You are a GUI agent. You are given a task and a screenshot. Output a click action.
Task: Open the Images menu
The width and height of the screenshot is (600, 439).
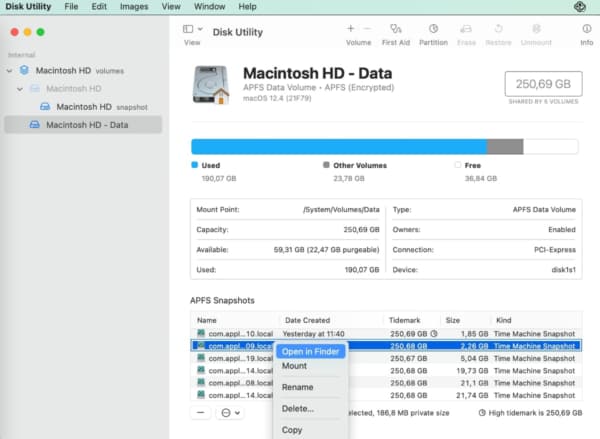coord(134,7)
